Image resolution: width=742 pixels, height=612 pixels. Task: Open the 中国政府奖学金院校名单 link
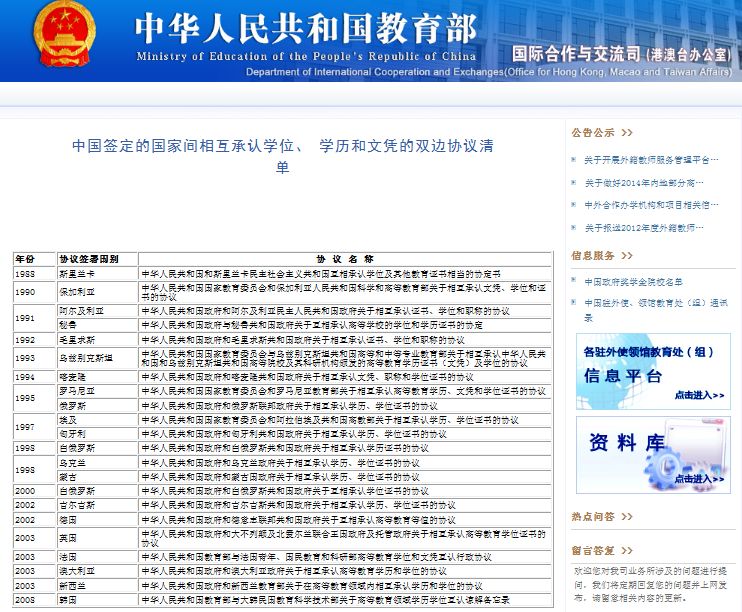[634, 282]
